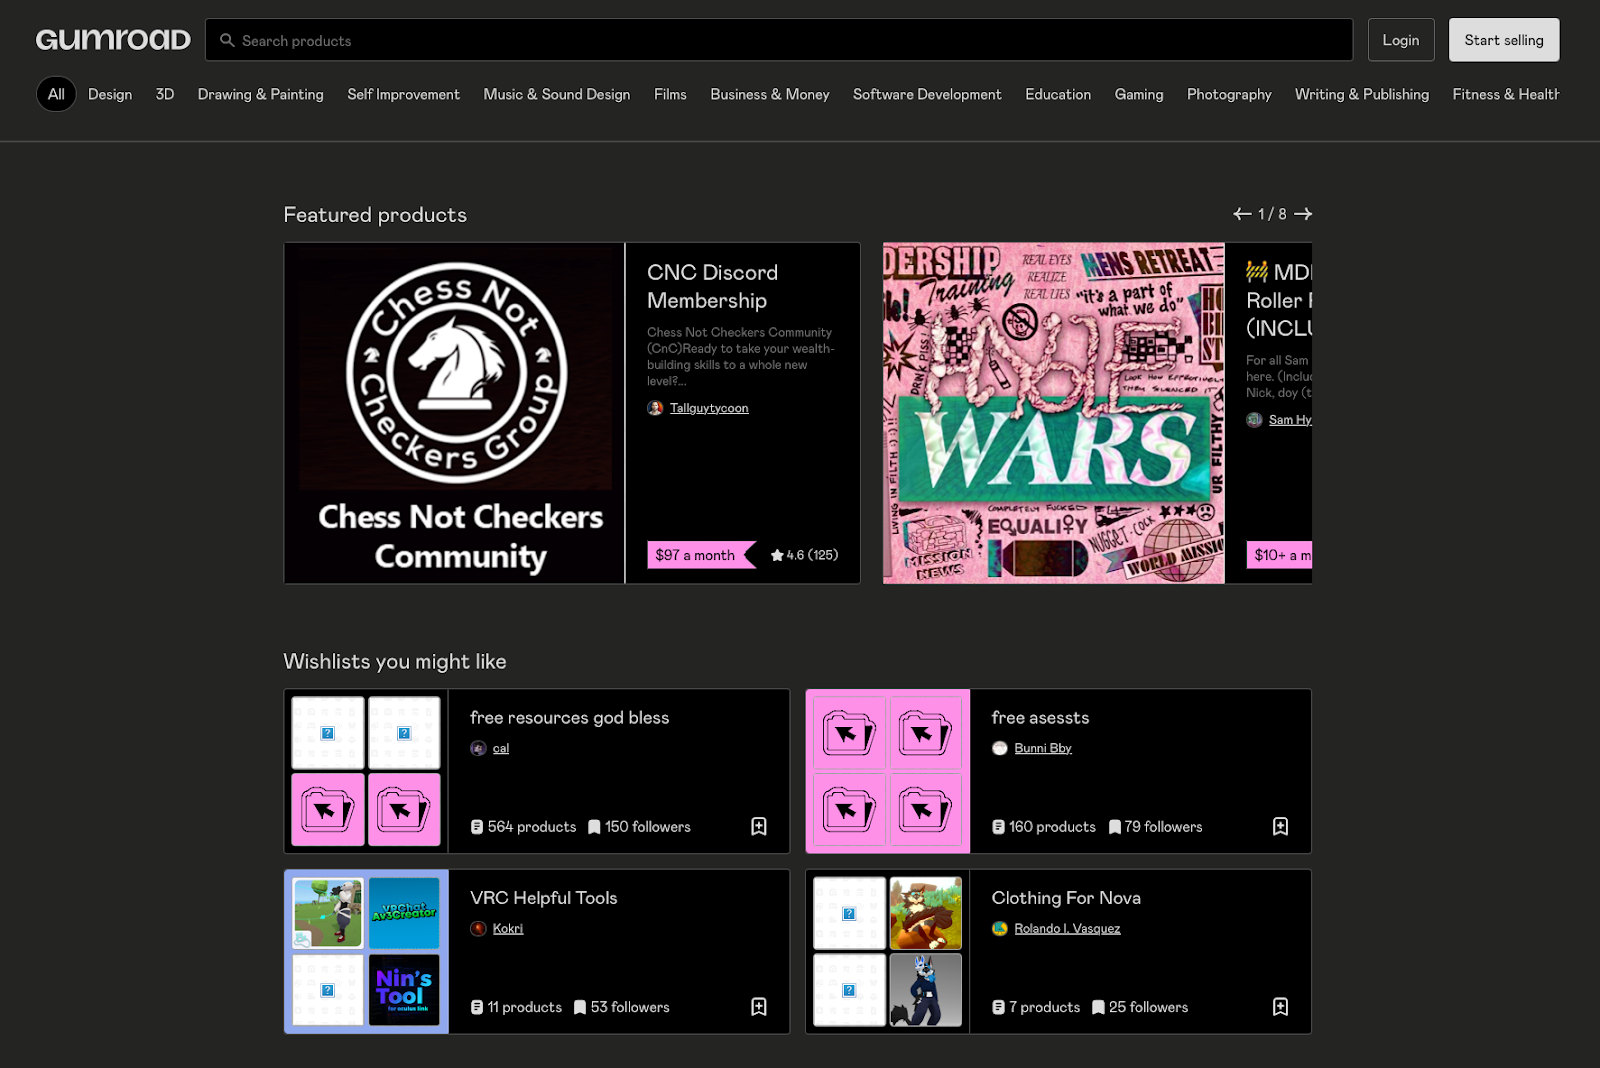The height and width of the screenshot is (1068, 1600).
Task: Open the 3D category
Action: [x=165, y=94]
